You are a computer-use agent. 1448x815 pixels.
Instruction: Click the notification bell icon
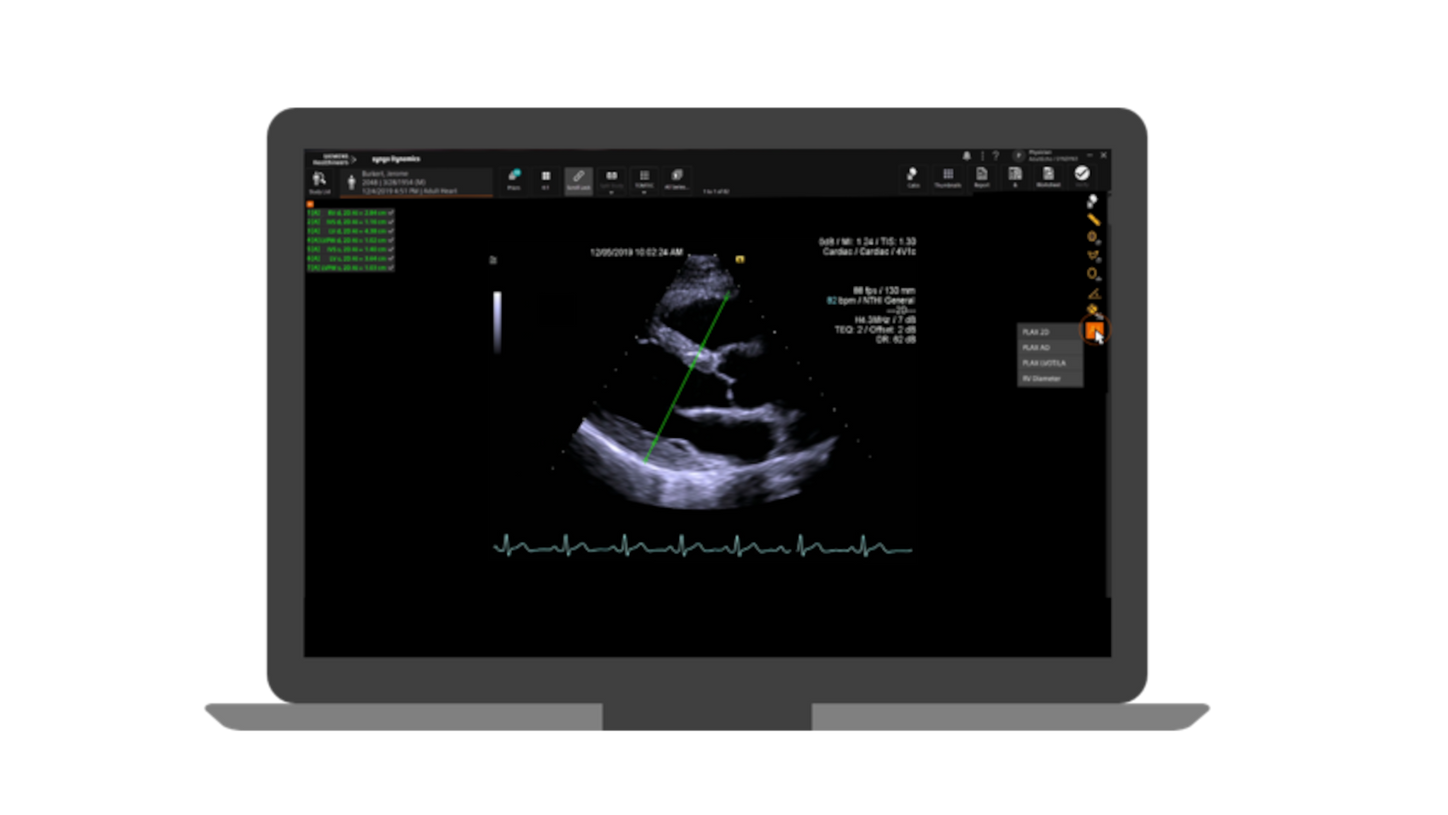tap(967, 156)
